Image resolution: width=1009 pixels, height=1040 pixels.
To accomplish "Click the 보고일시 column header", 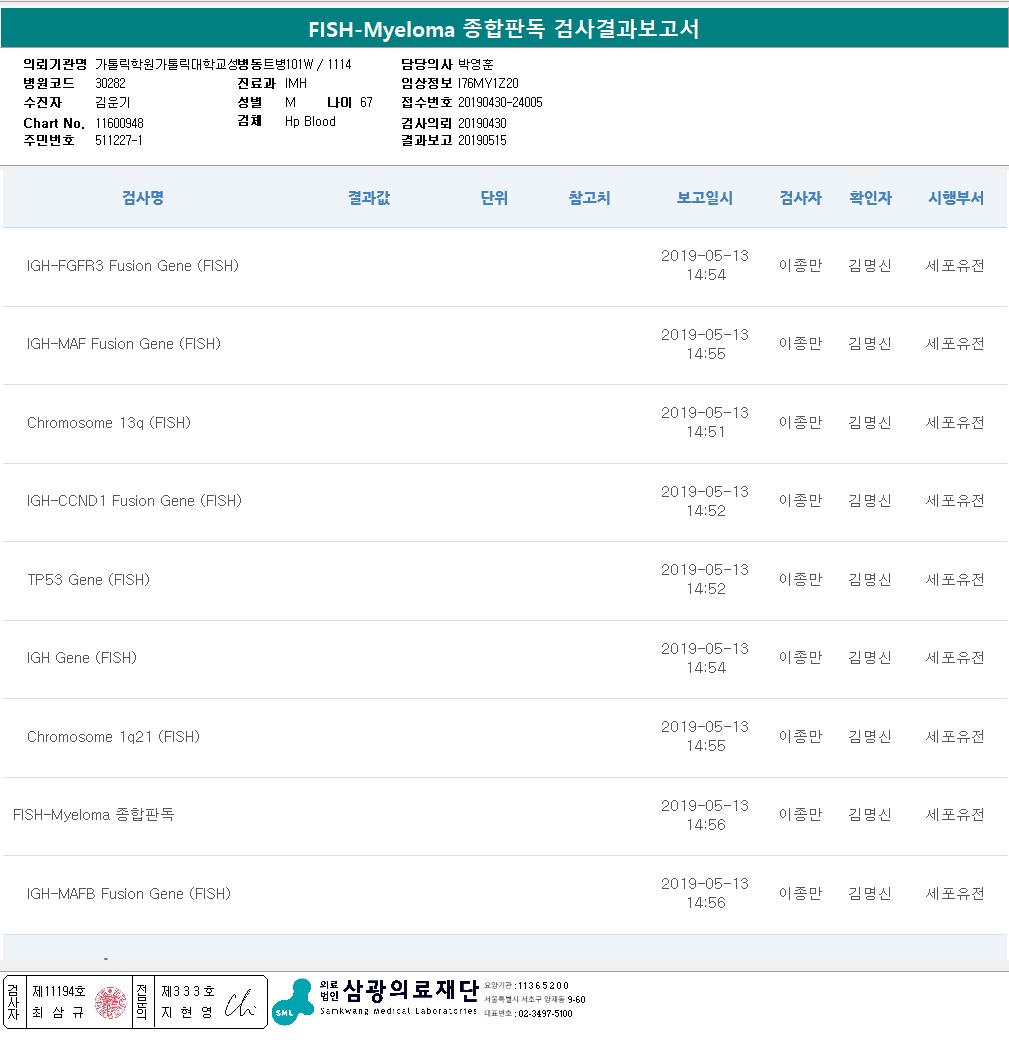I will (x=704, y=198).
